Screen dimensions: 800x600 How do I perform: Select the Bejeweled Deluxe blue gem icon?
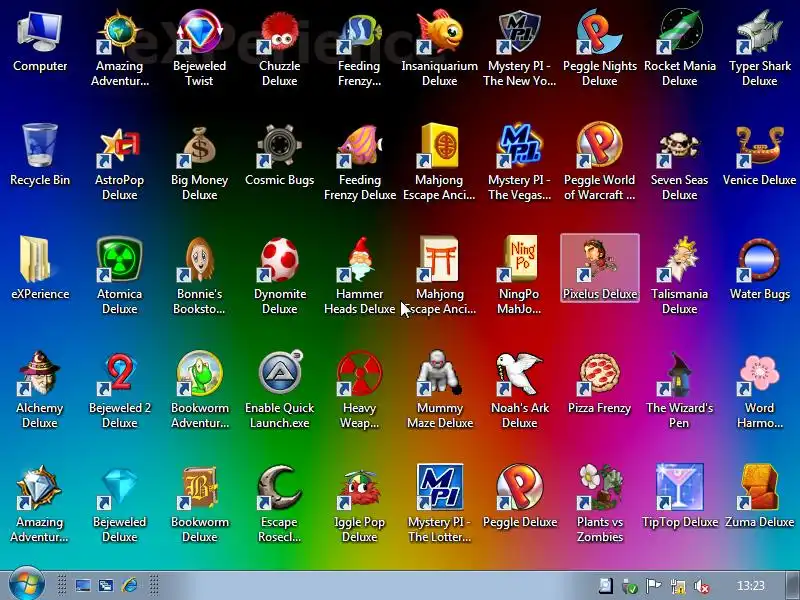tap(119, 504)
